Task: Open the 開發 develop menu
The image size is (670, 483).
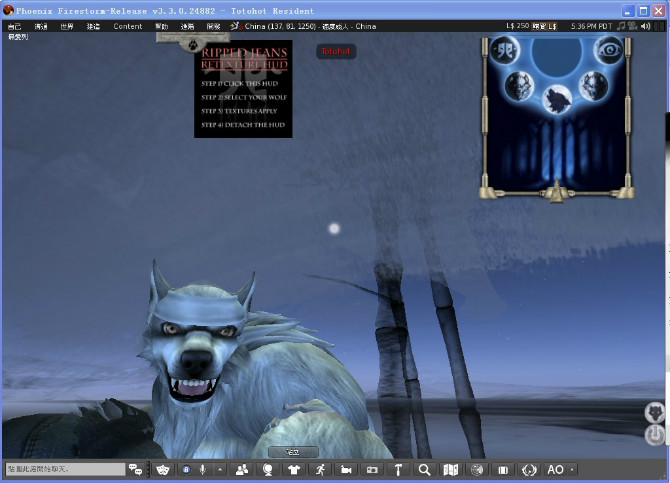Action: [213, 27]
